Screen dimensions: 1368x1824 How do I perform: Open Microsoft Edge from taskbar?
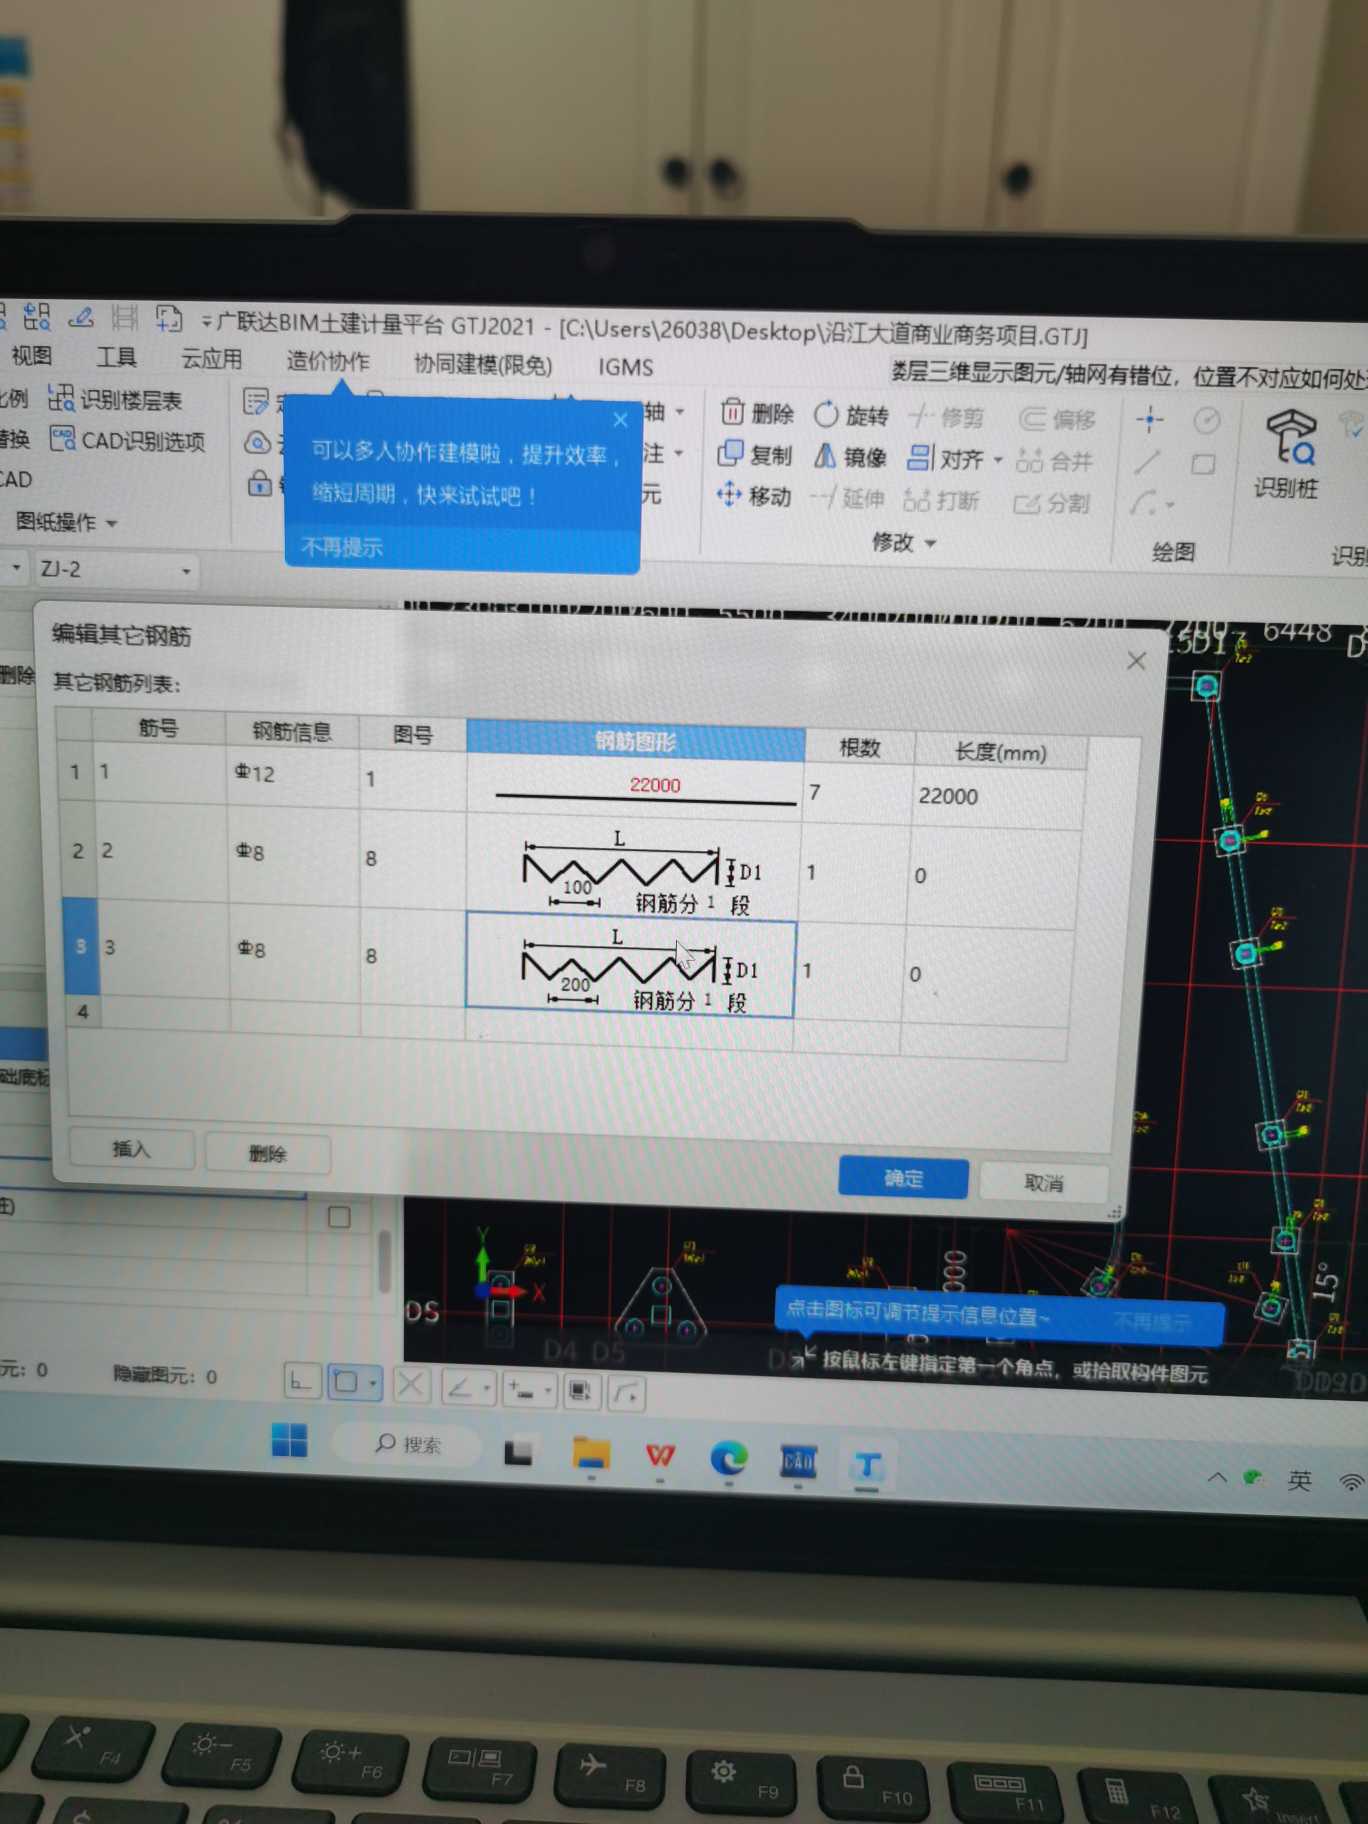pyautogui.click(x=729, y=1459)
